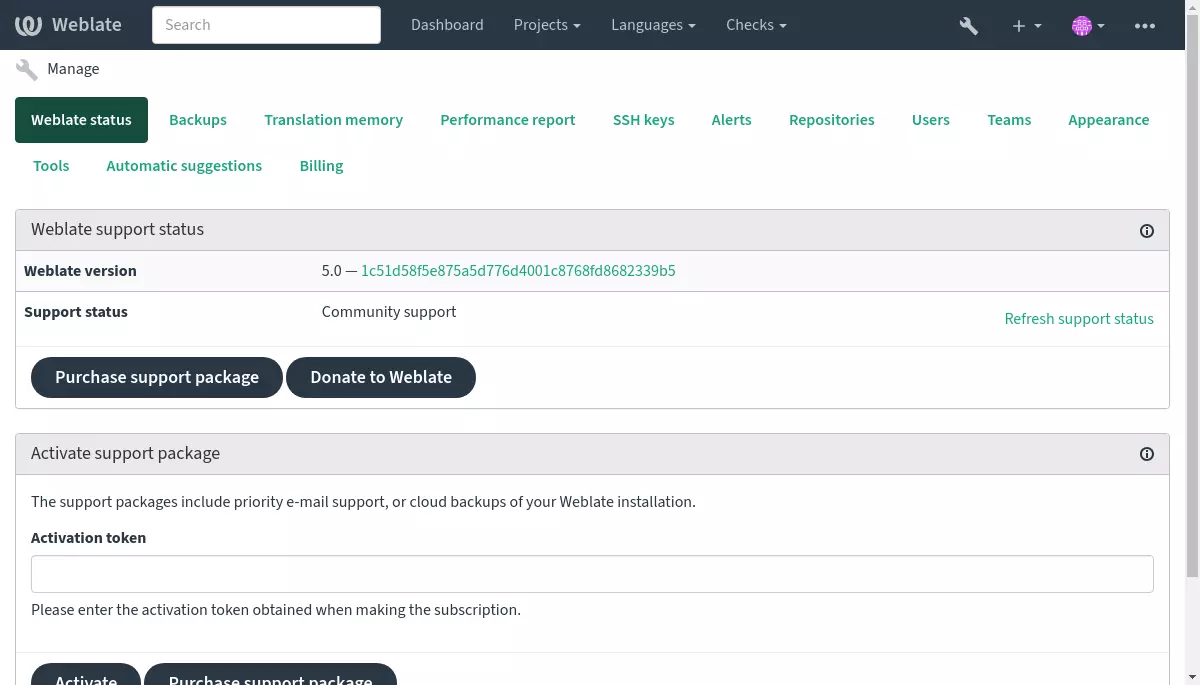Open the user avatar menu

1088,25
